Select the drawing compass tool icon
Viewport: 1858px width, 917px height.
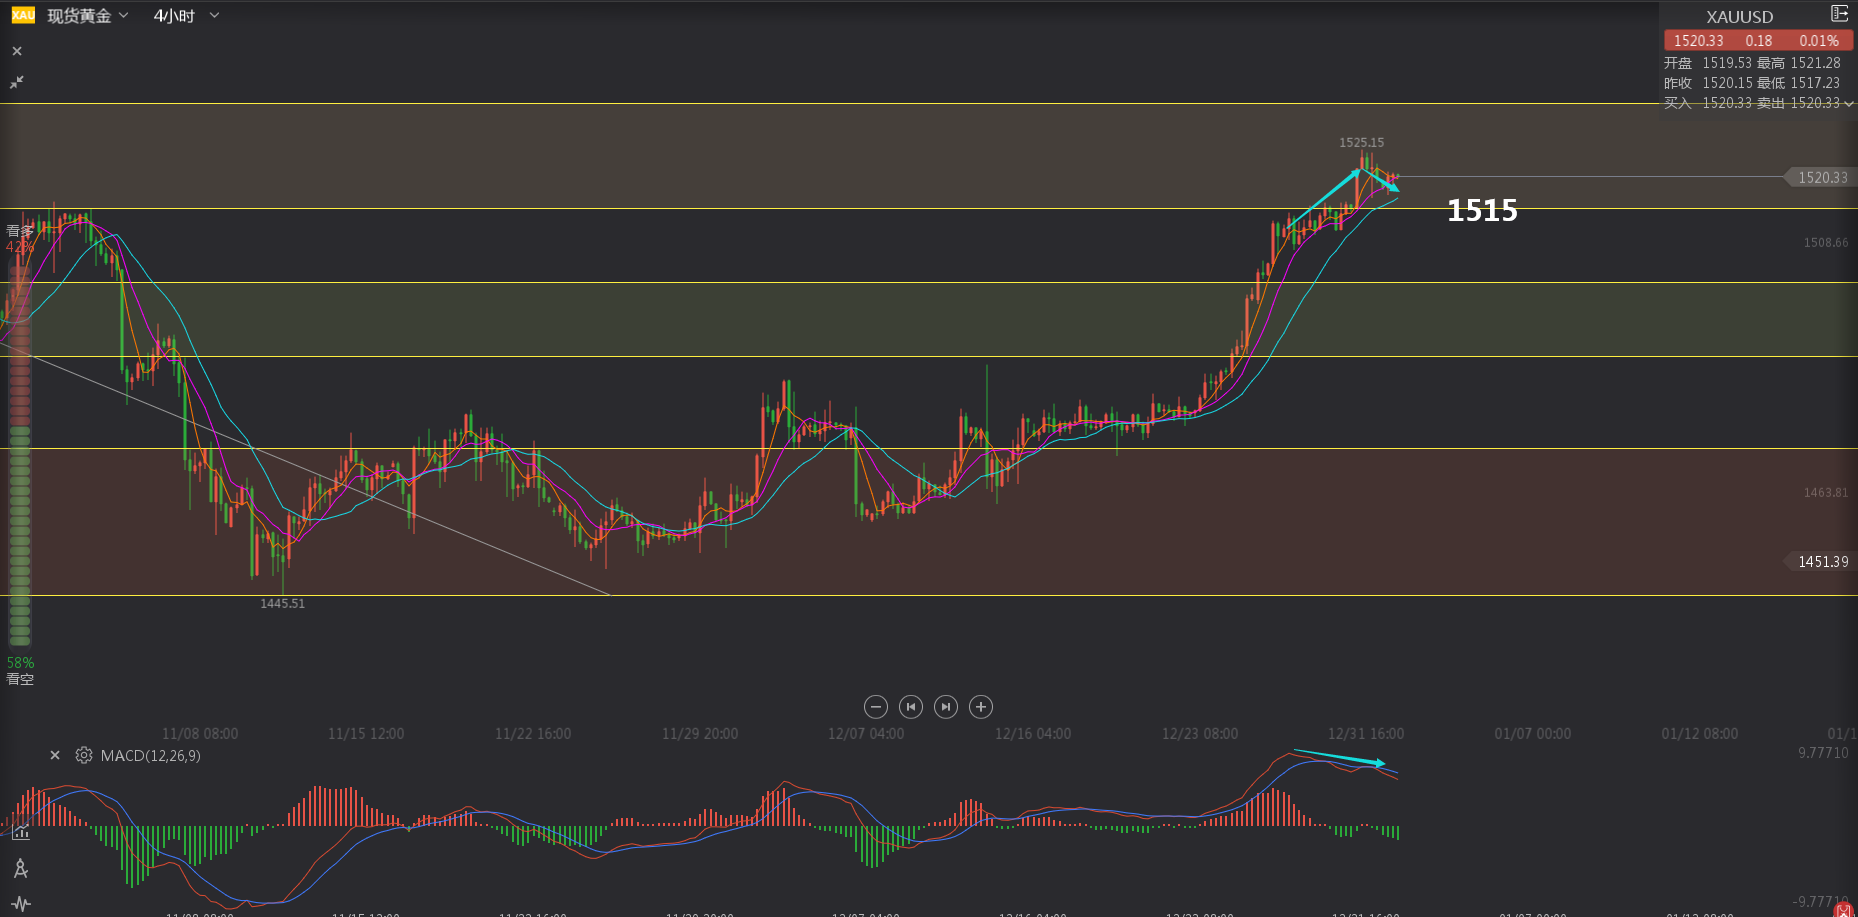[21, 868]
